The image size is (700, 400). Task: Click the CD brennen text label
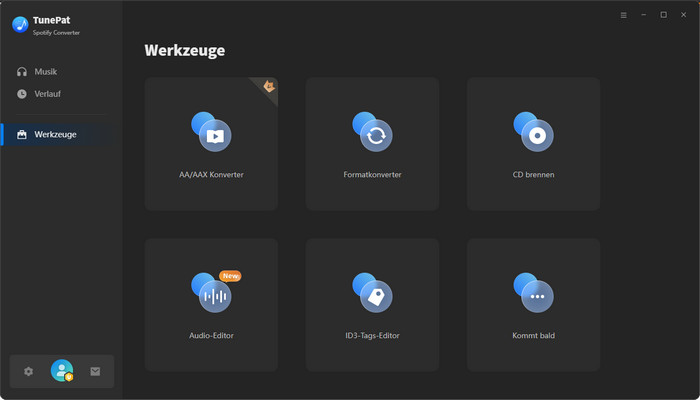(533, 174)
